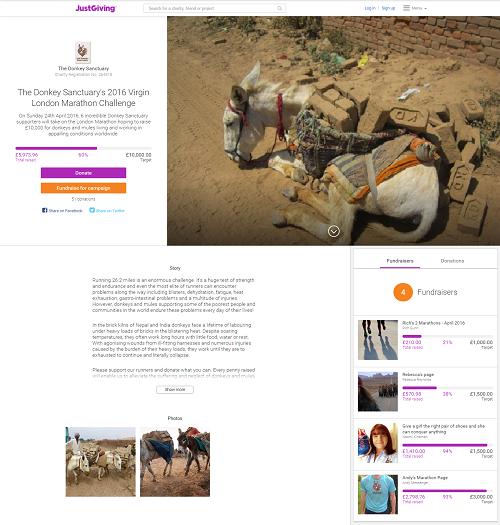Open the Log in link
Image resolution: width=500 pixels, height=525 pixels.
[370, 8]
